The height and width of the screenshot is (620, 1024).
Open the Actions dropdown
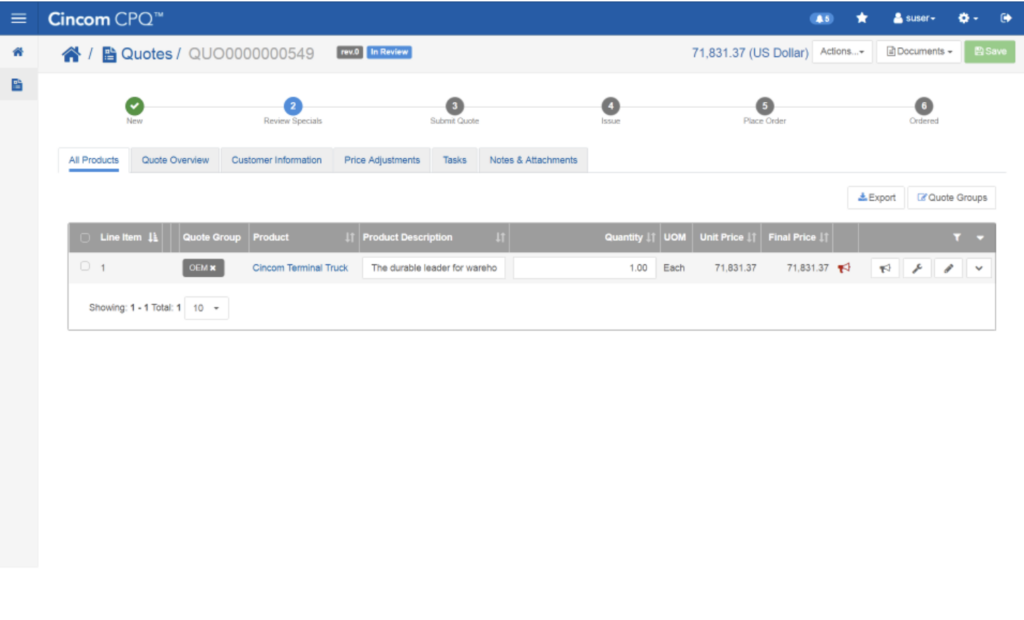(842, 52)
